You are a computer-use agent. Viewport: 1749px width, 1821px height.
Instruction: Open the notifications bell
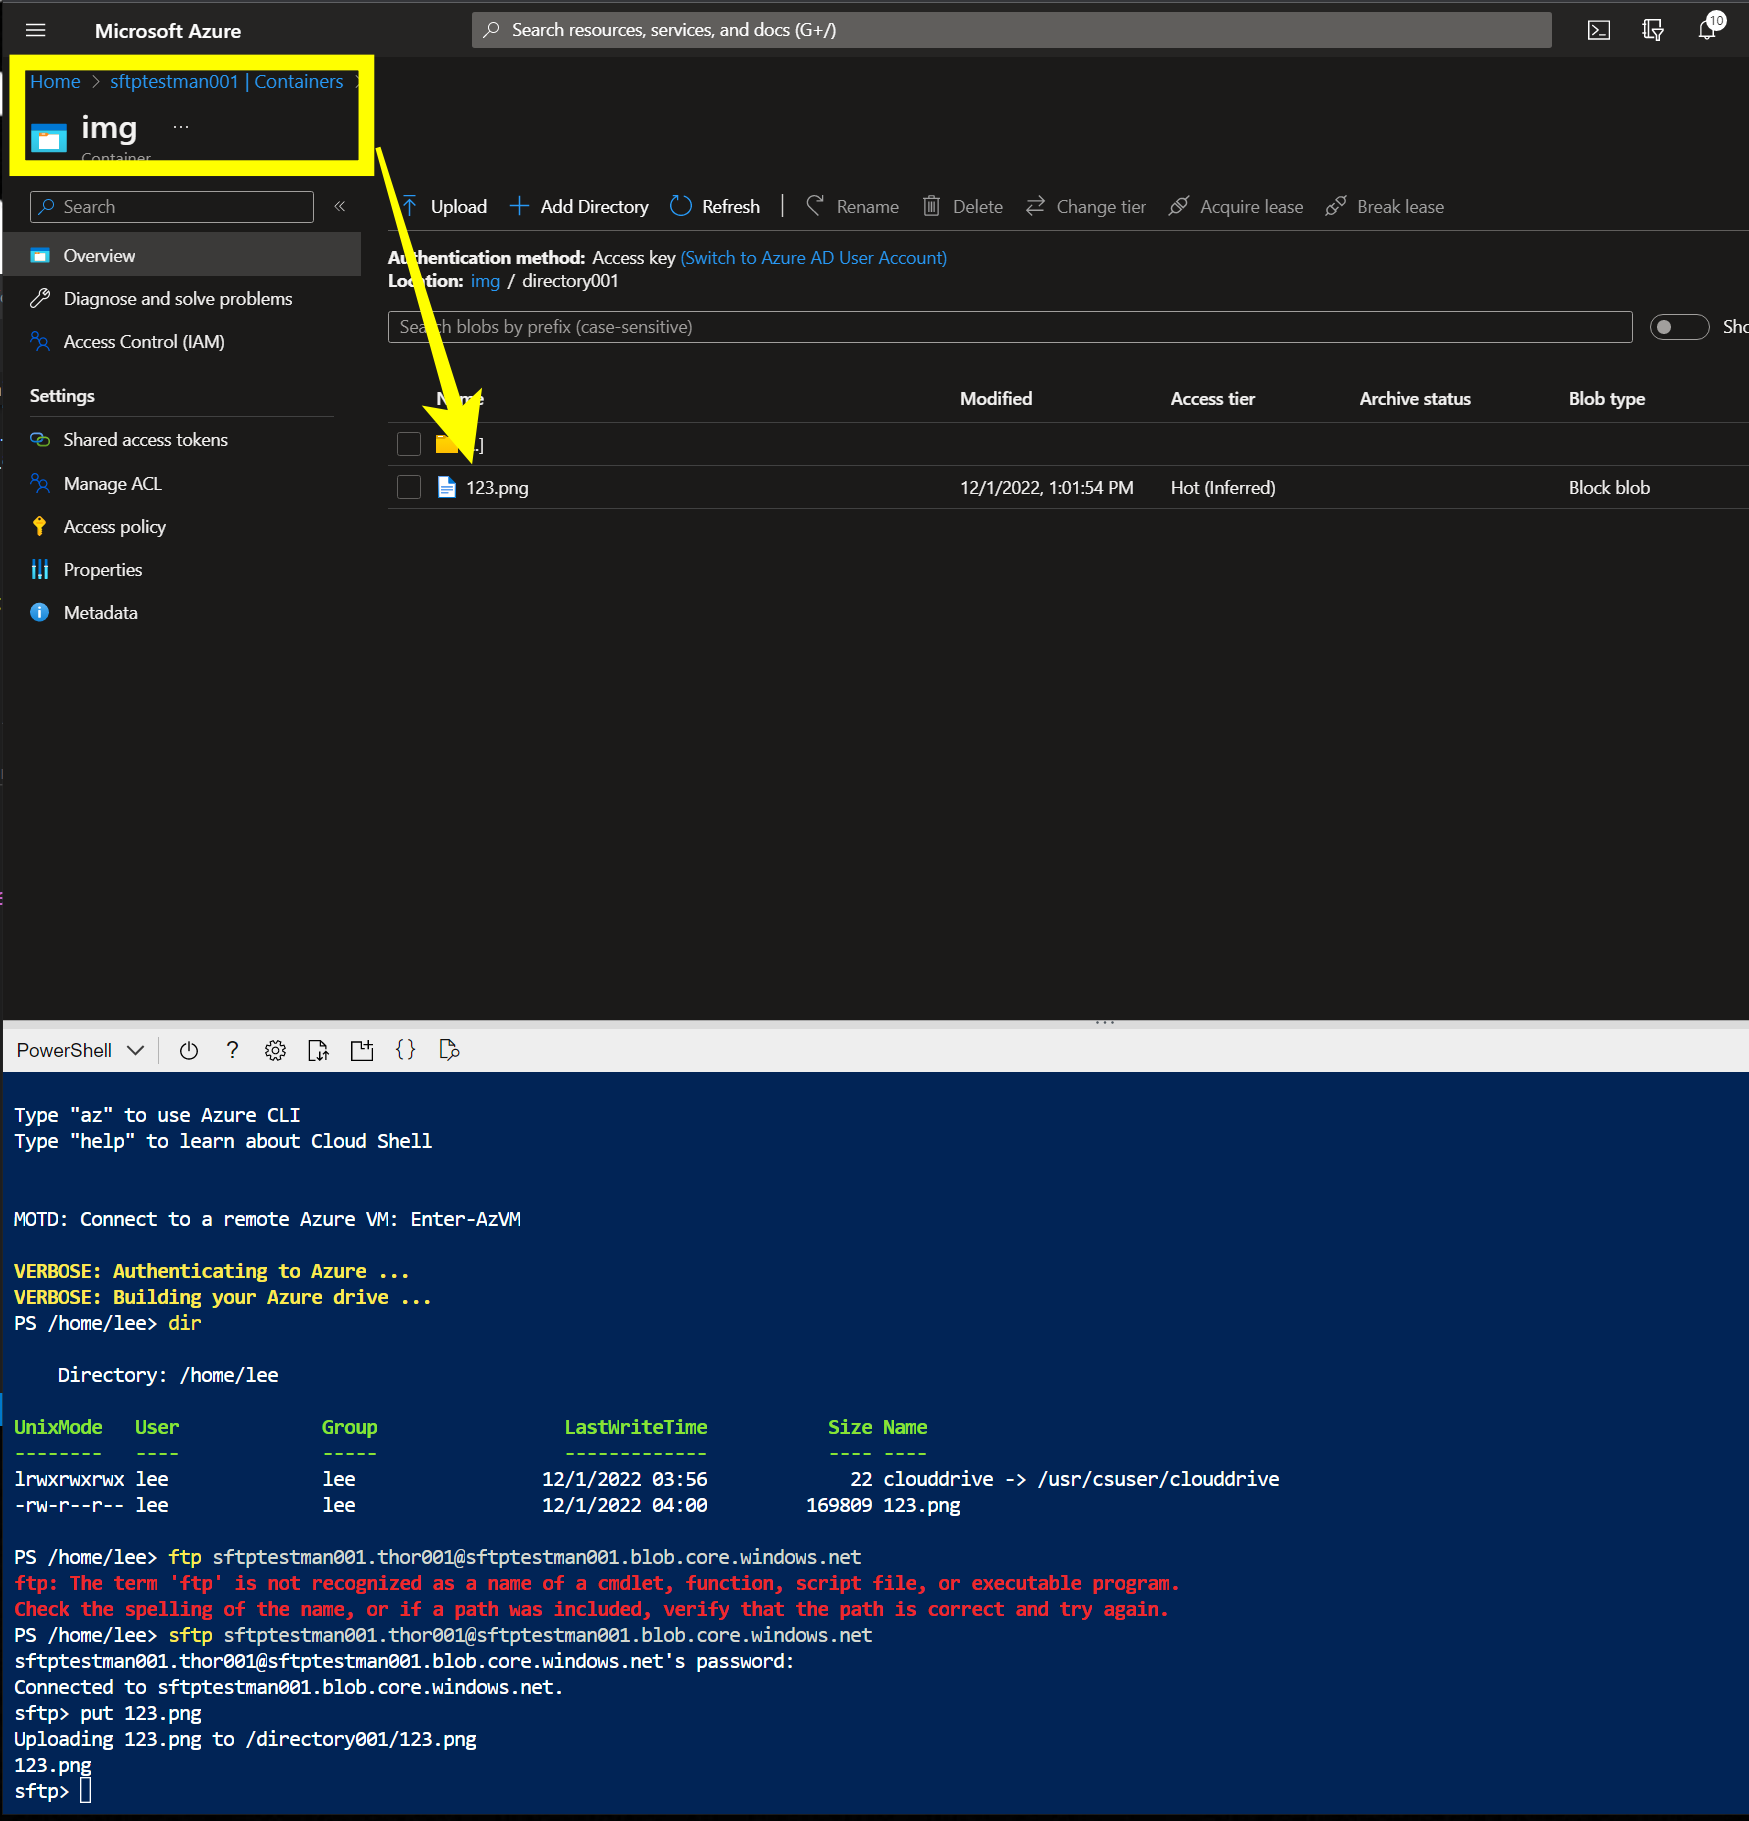click(1708, 29)
